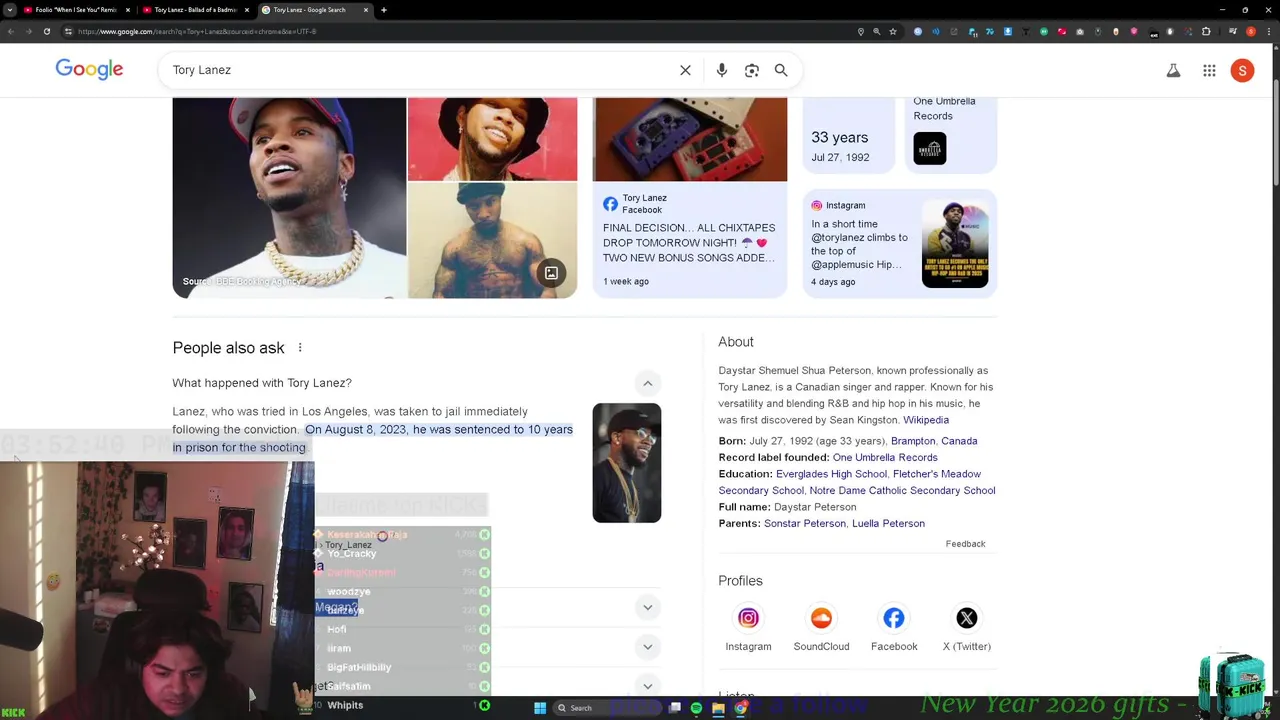Image resolution: width=1280 pixels, height=720 pixels.
Task: Open the People also ask answer thumbnail
Action: coord(627,463)
